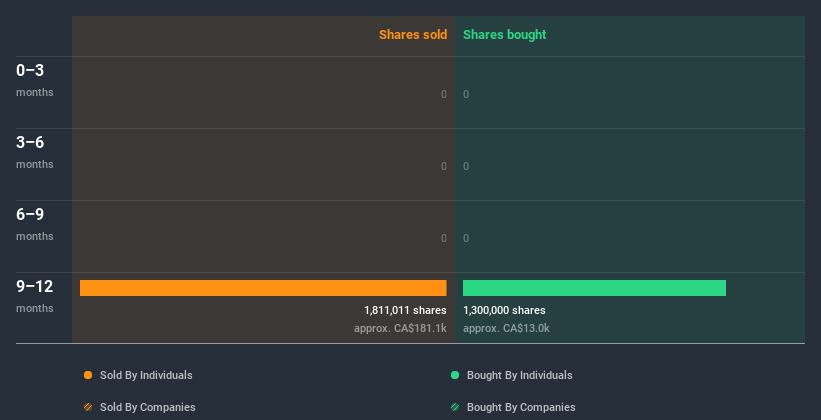Click the 'Sold By Individuals' legend label
The height and width of the screenshot is (420, 821).
click(146, 375)
